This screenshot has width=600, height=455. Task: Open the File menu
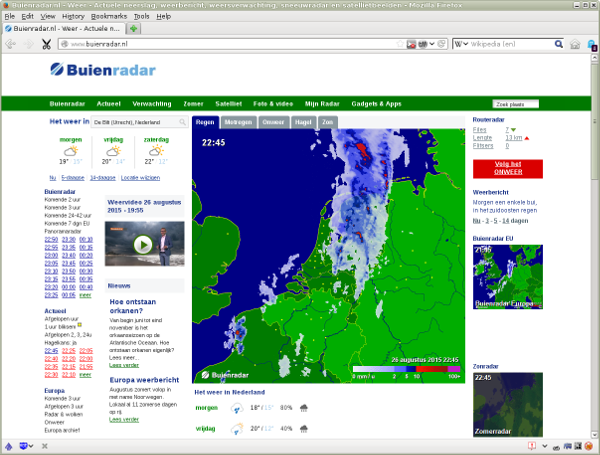(x=10, y=16)
